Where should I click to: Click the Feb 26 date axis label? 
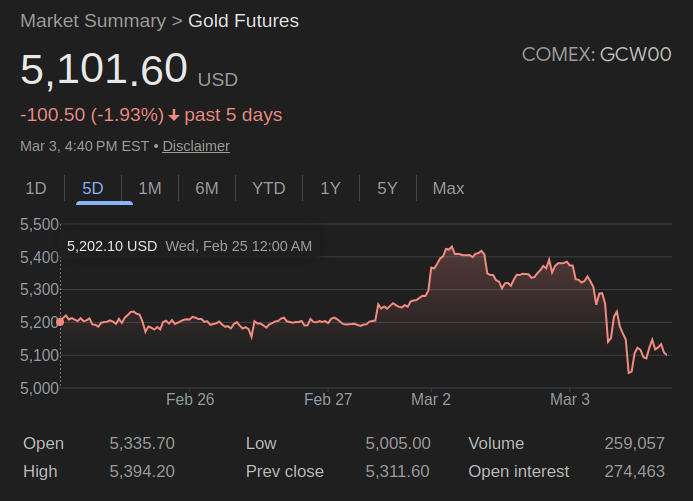[190, 400]
